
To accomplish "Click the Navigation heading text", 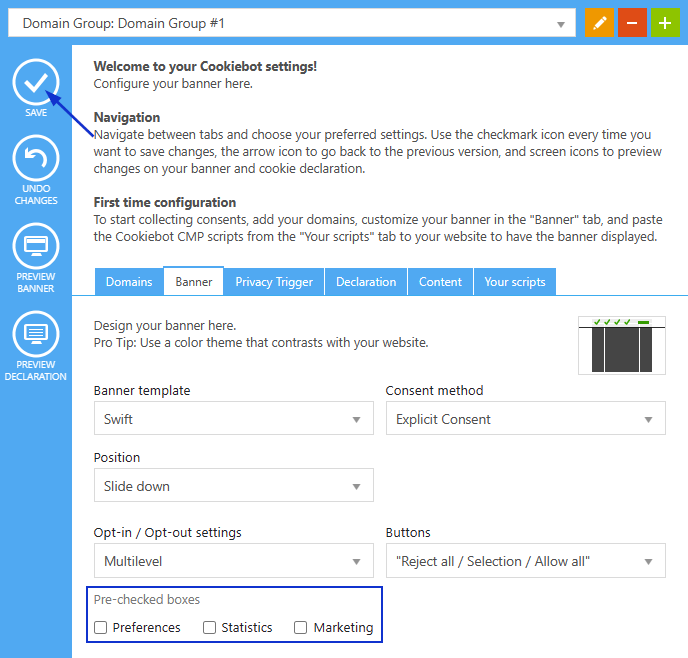I will (x=127, y=118).
